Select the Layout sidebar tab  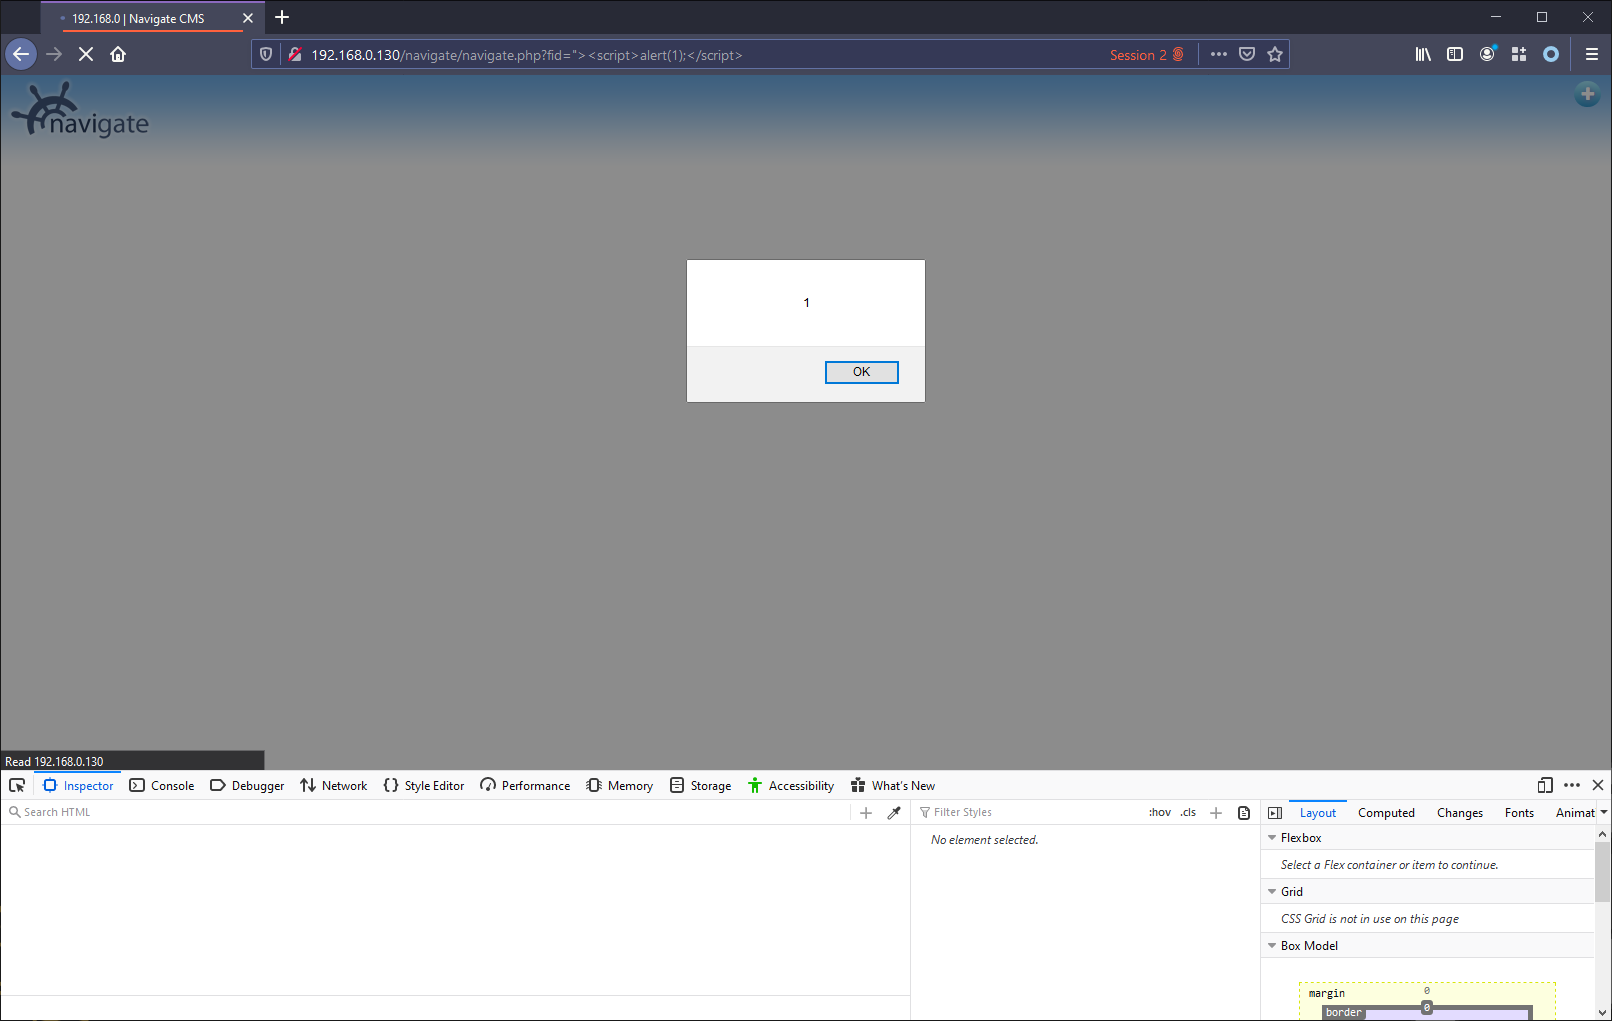point(1318,813)
